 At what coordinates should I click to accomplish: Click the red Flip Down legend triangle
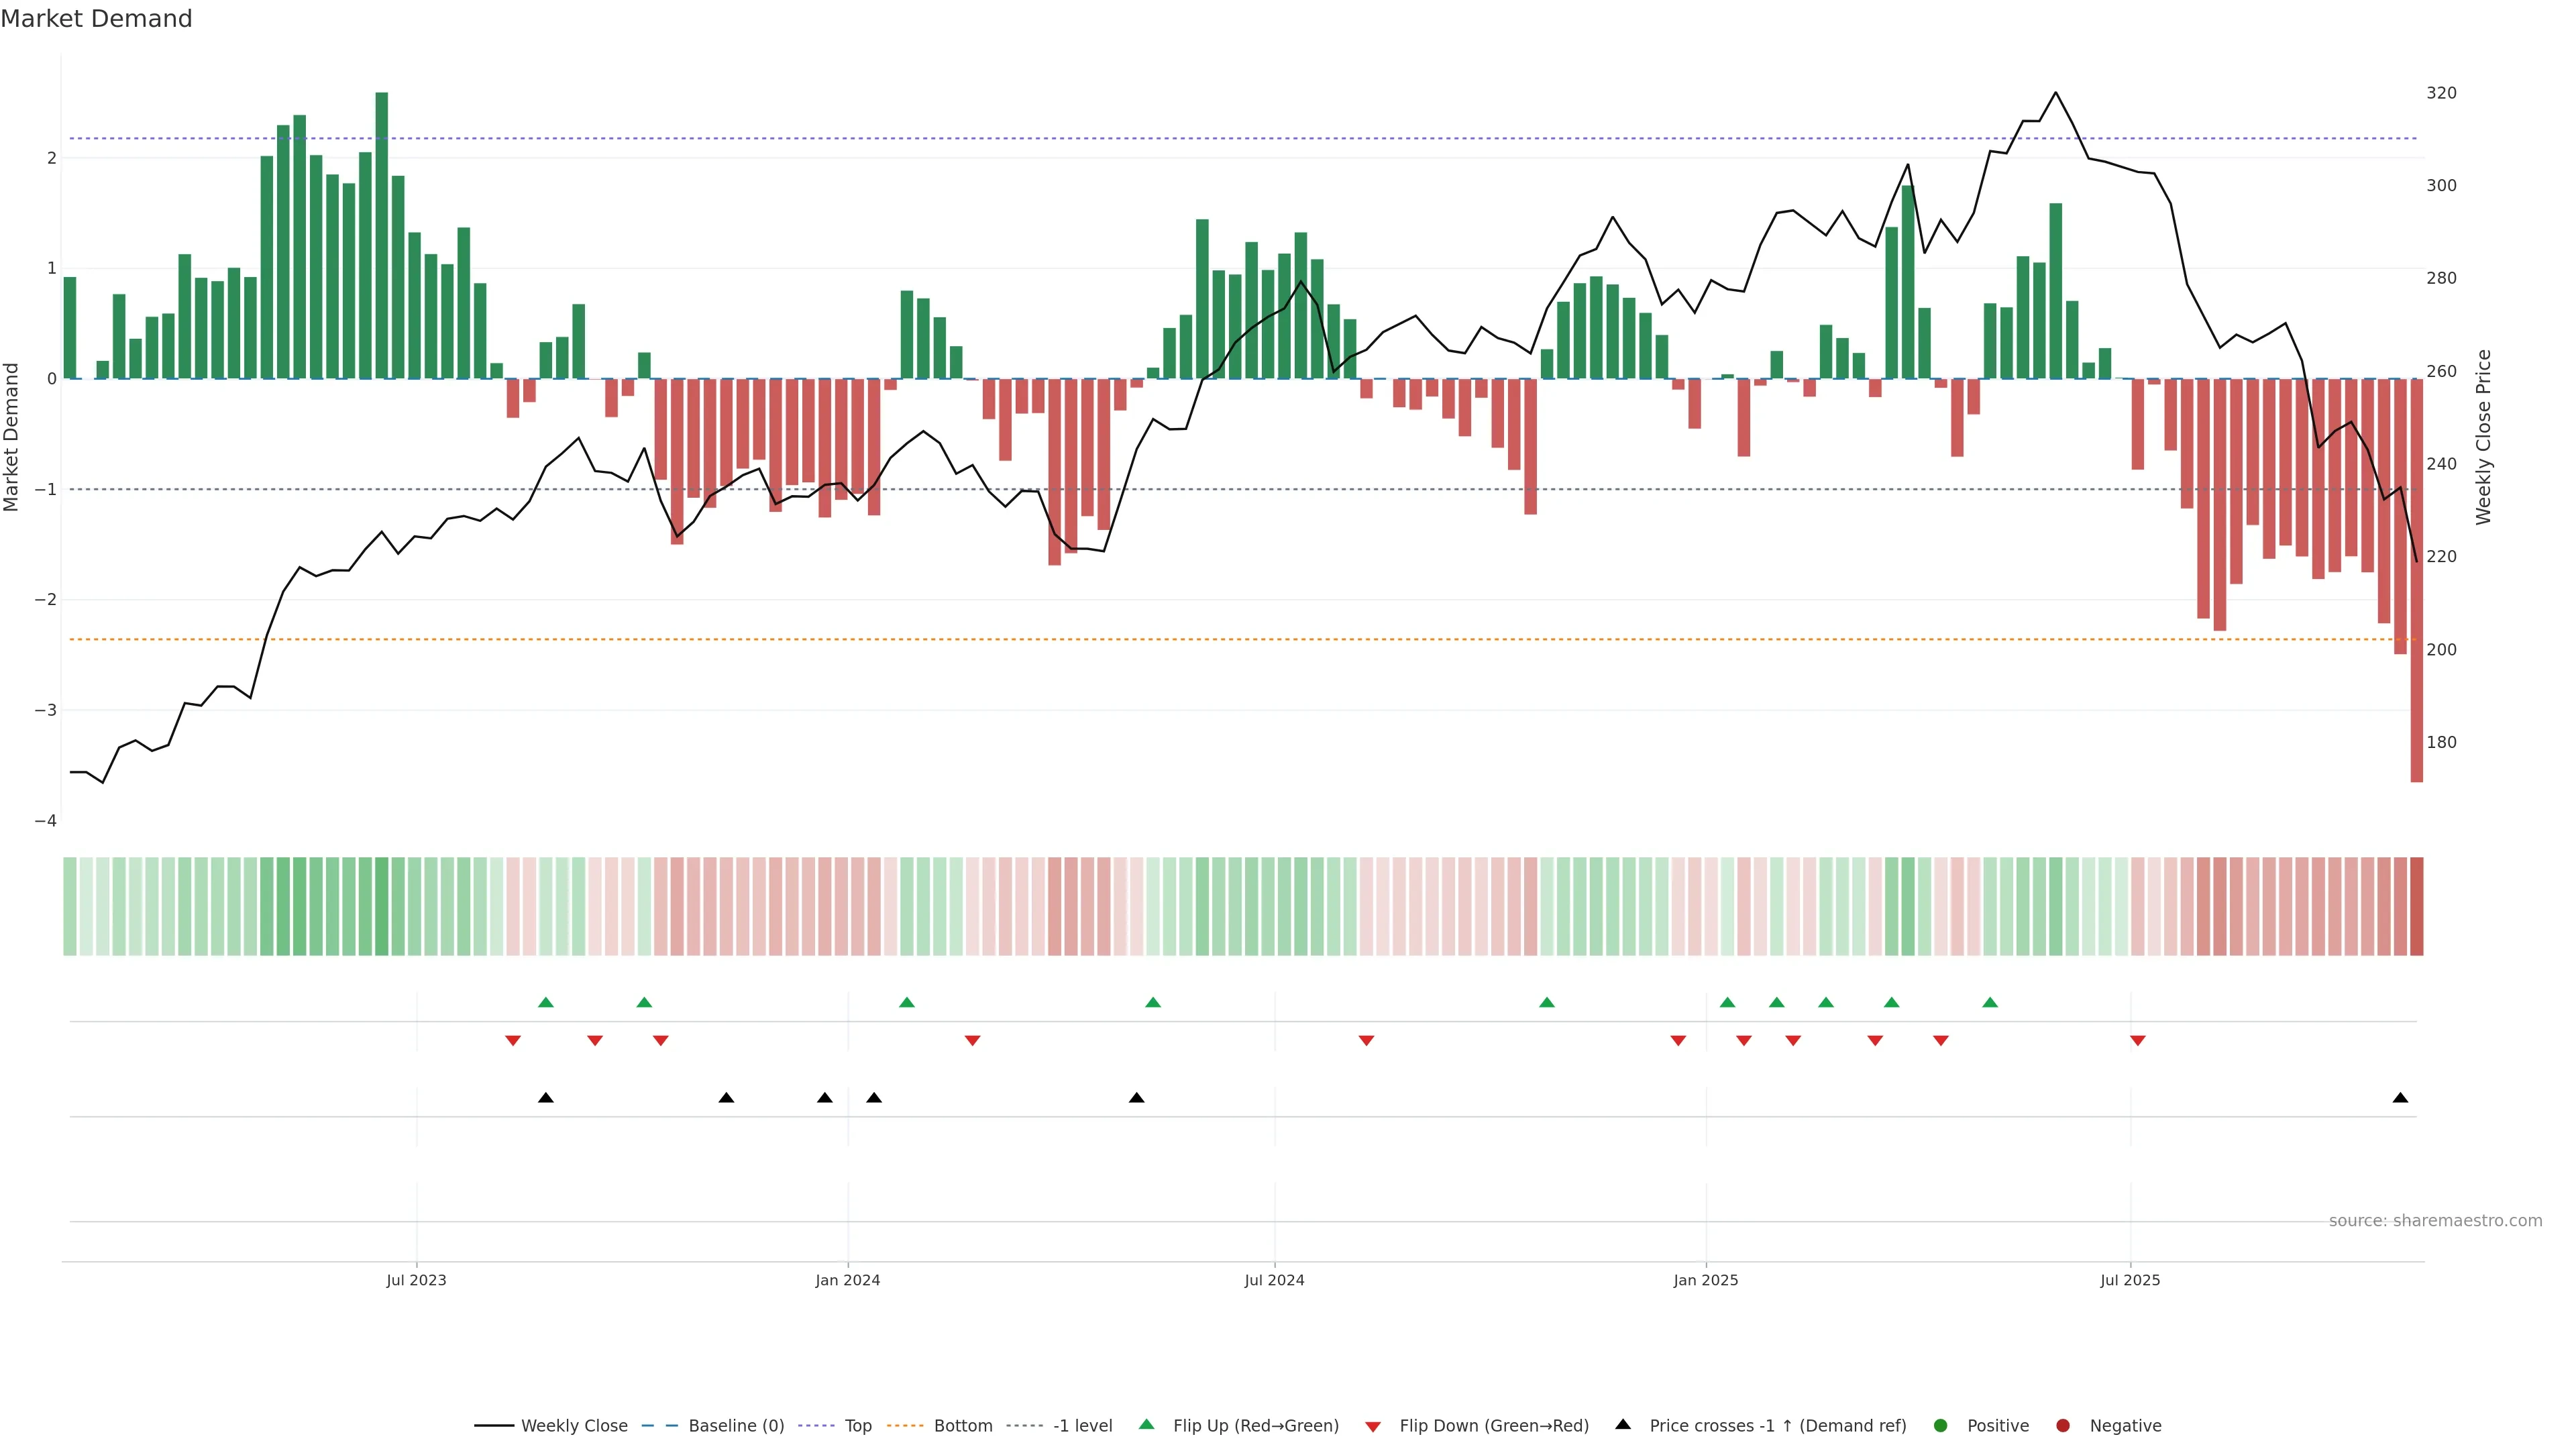click(x=1373, y=1427)
